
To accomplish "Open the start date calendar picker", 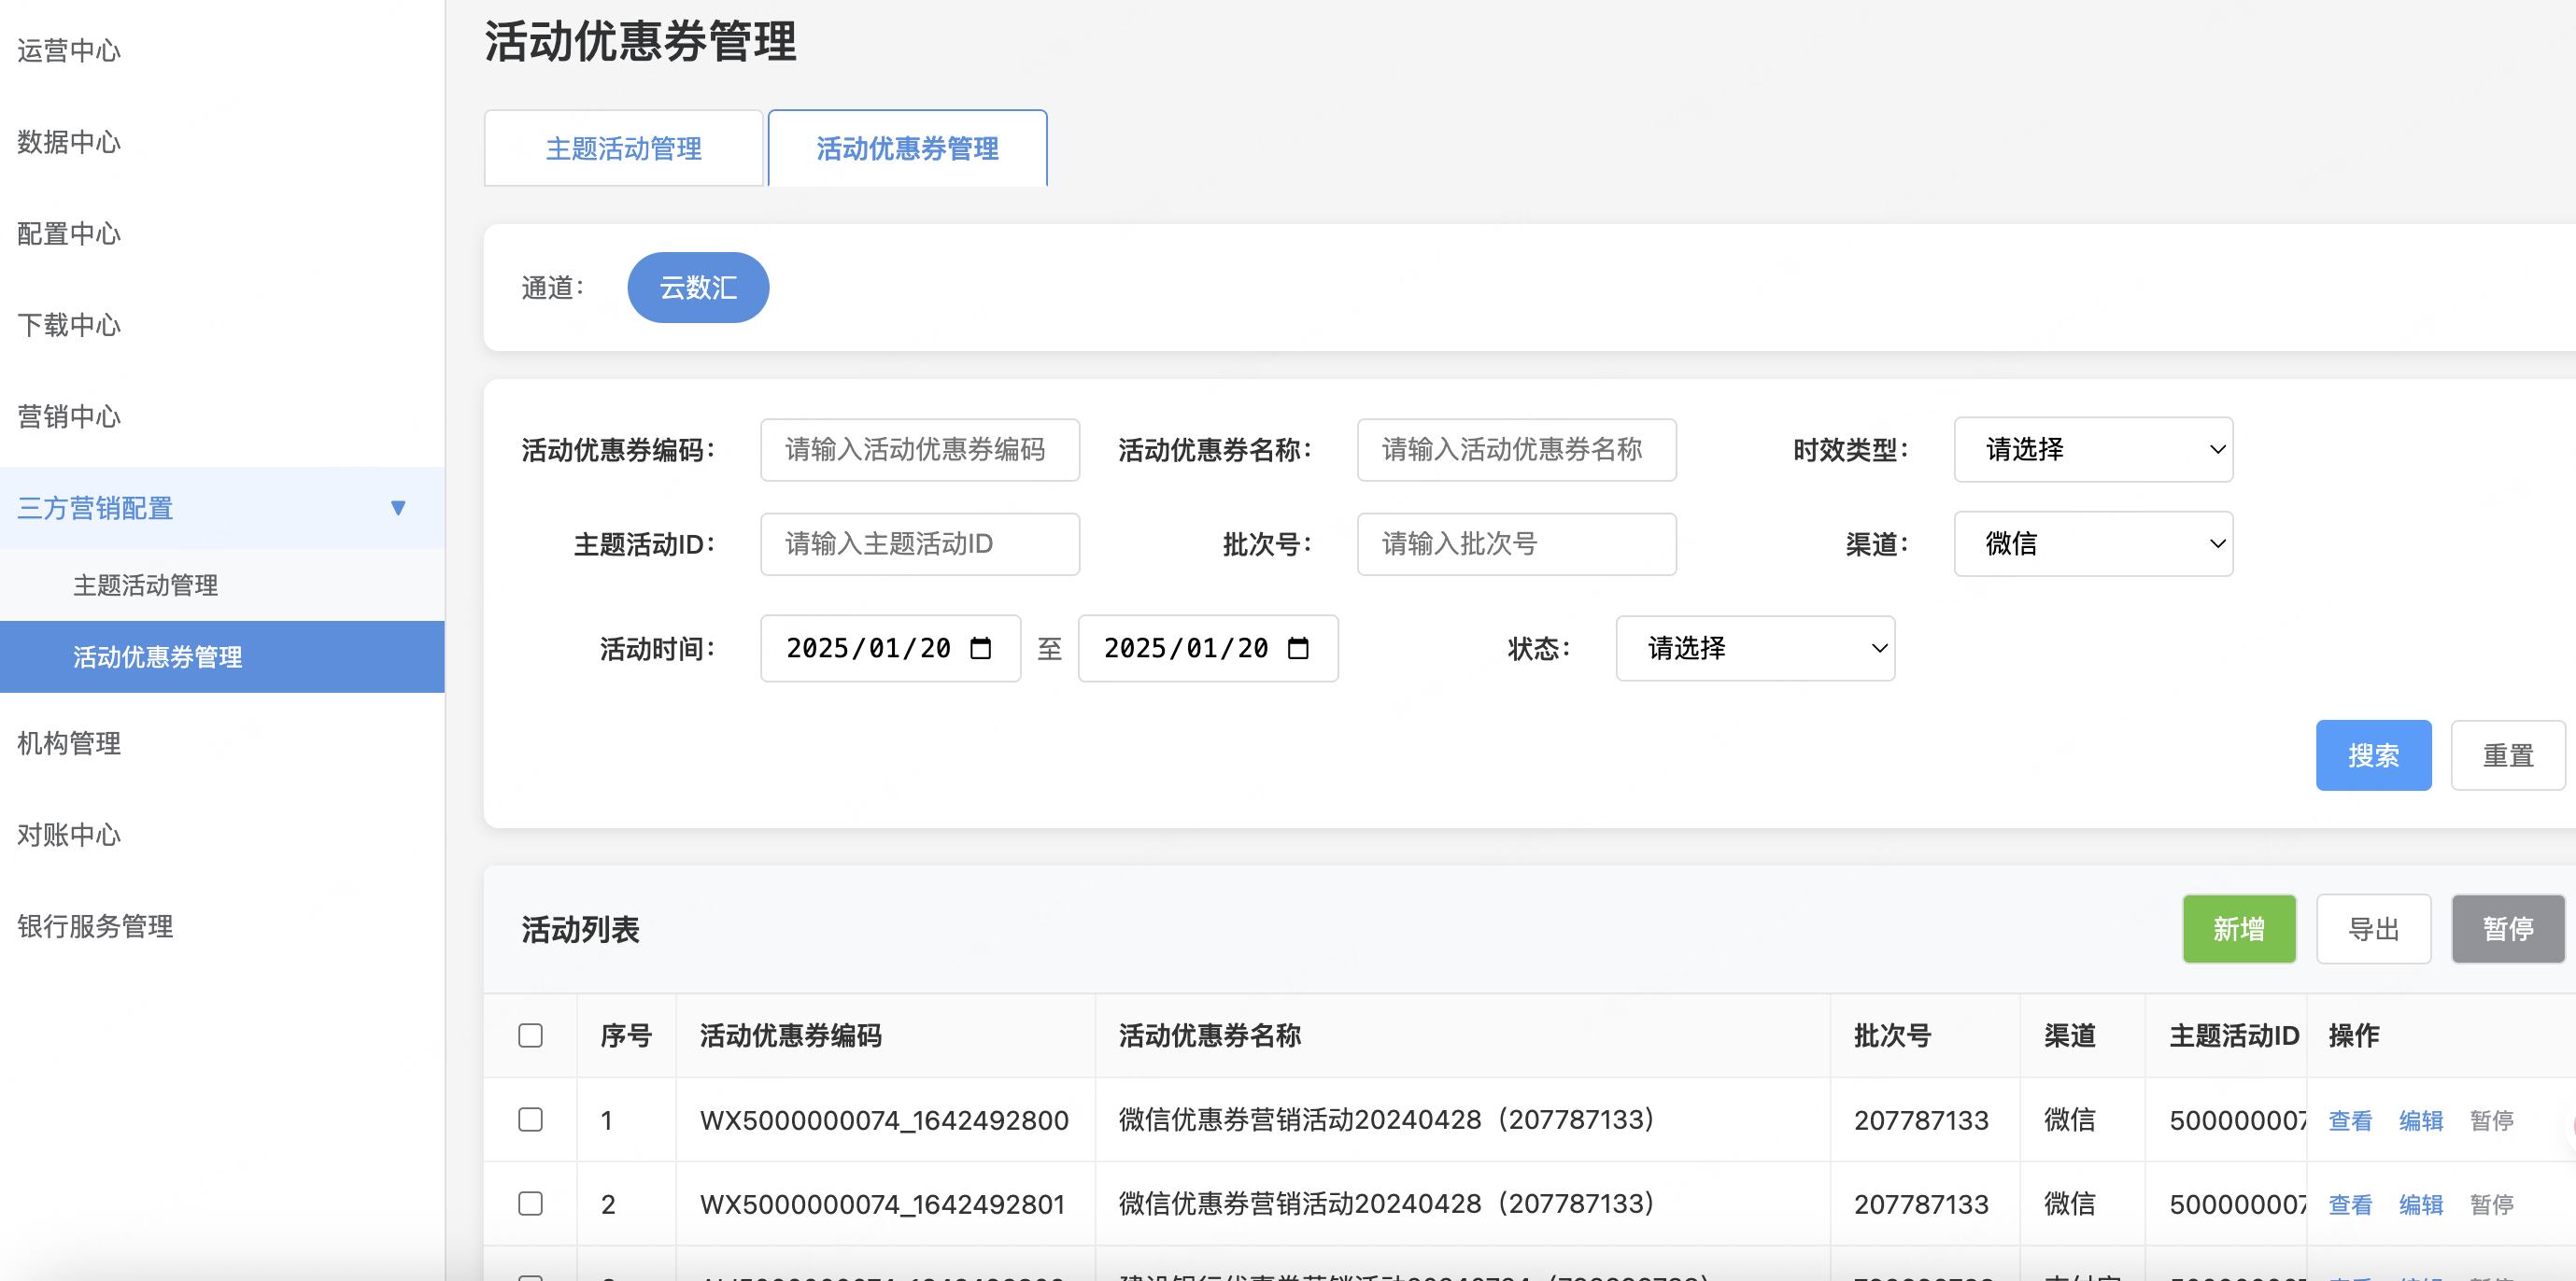I will [x=981, y=647].
